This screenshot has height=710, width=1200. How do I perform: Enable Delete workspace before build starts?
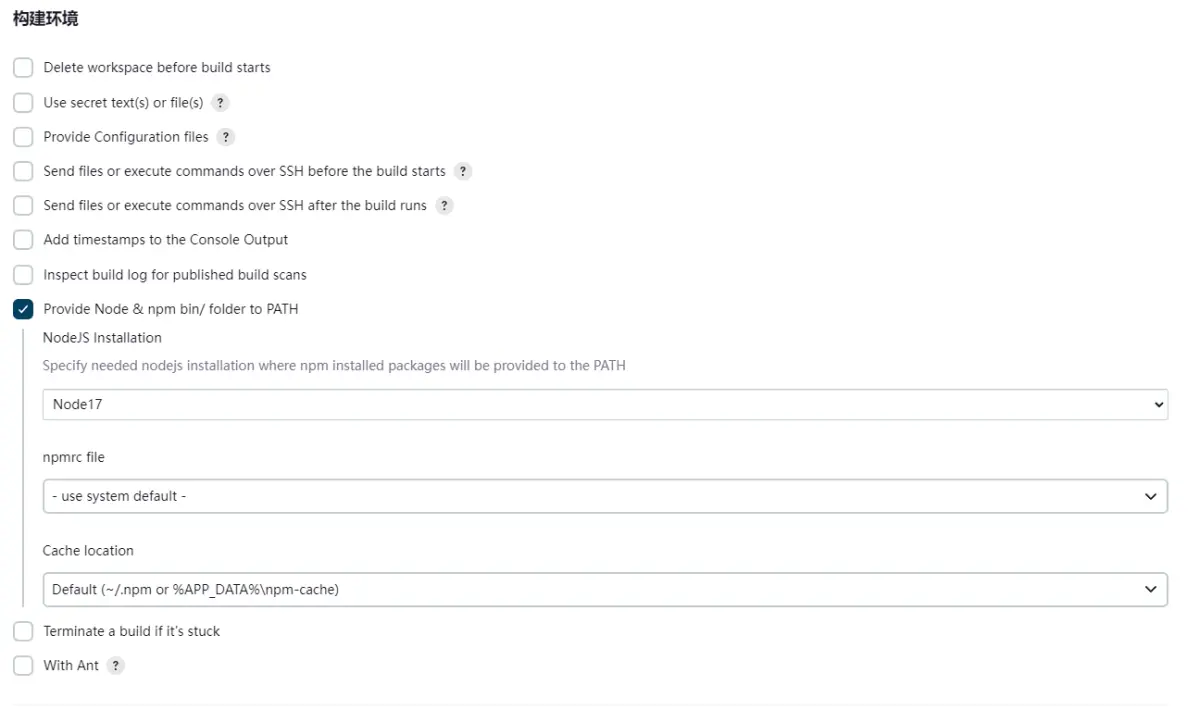pyautogui.click(x=23, y=68)
